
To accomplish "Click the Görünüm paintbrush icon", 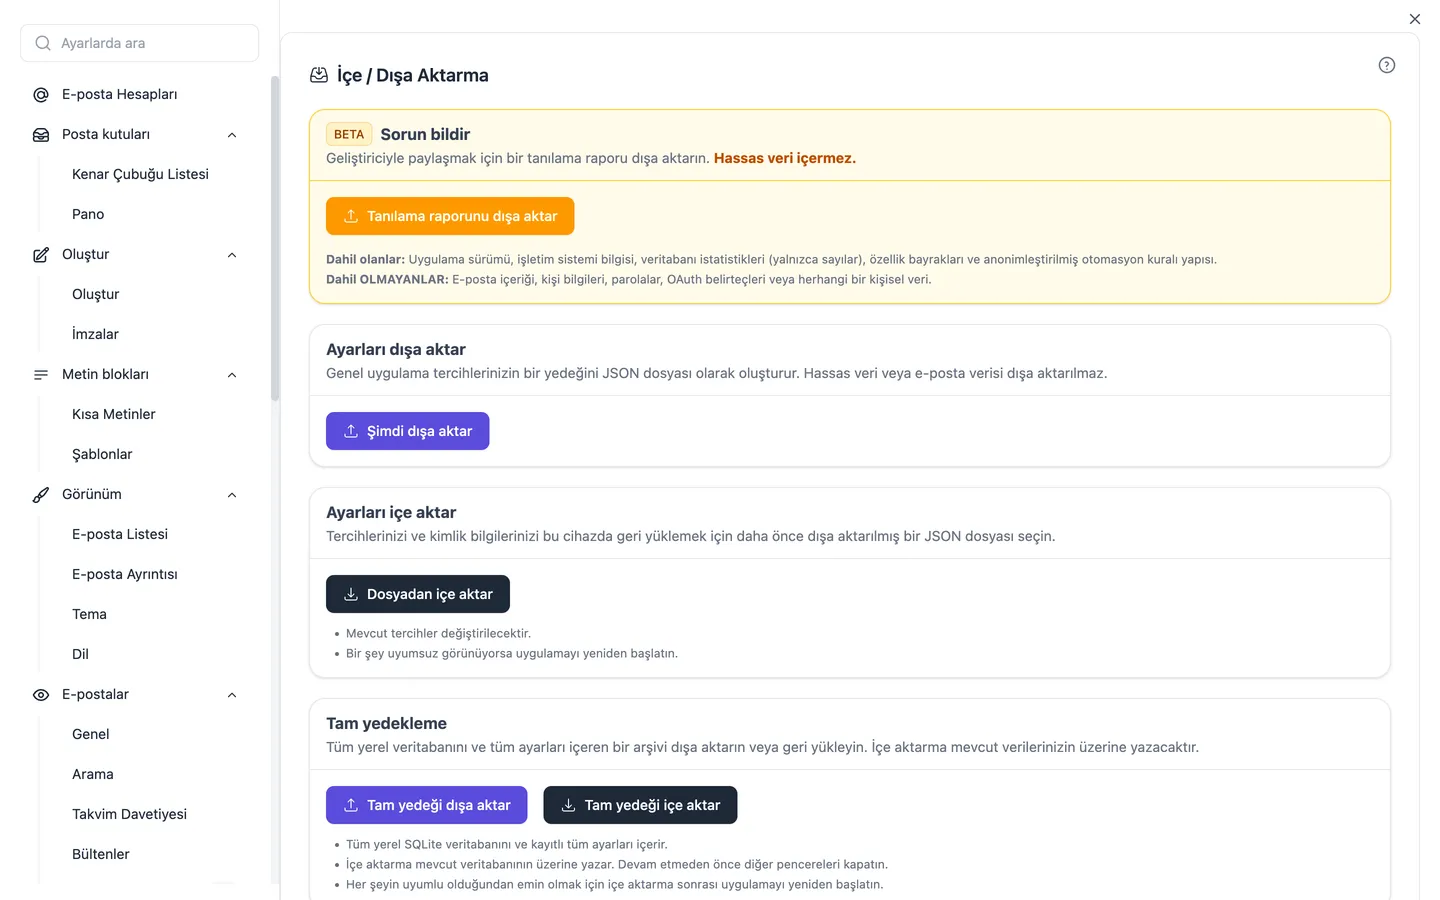I will pyautogui.click(x=41, y=495).
